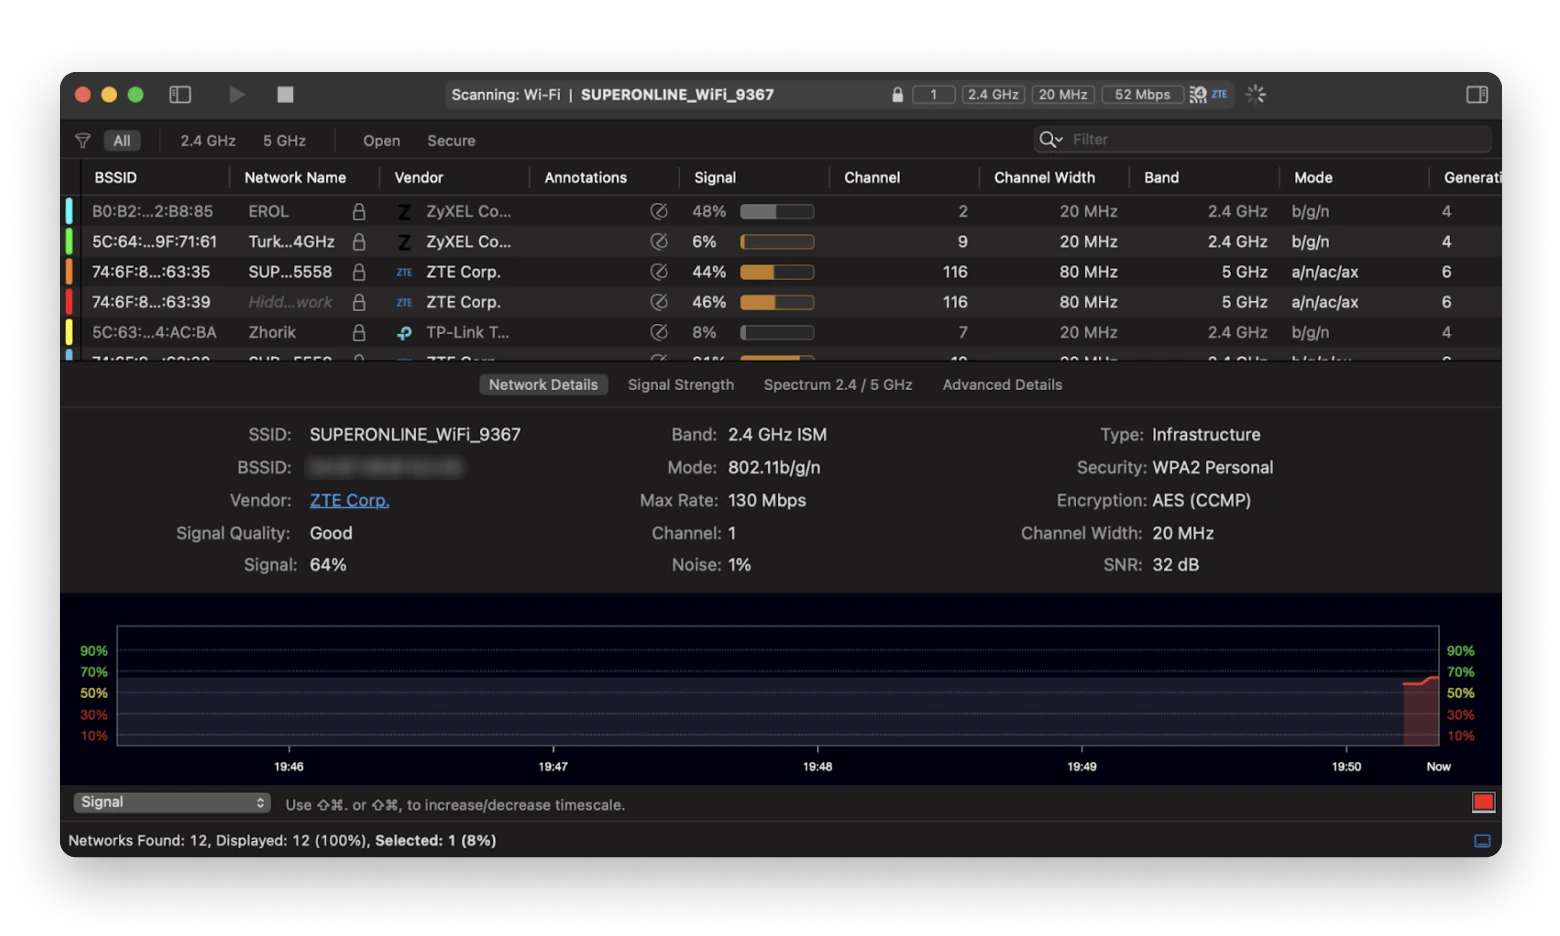Screen dimensions: 1560x936
Task: Filter networks by 5 GHz
Action: click(x=284, y=141)
